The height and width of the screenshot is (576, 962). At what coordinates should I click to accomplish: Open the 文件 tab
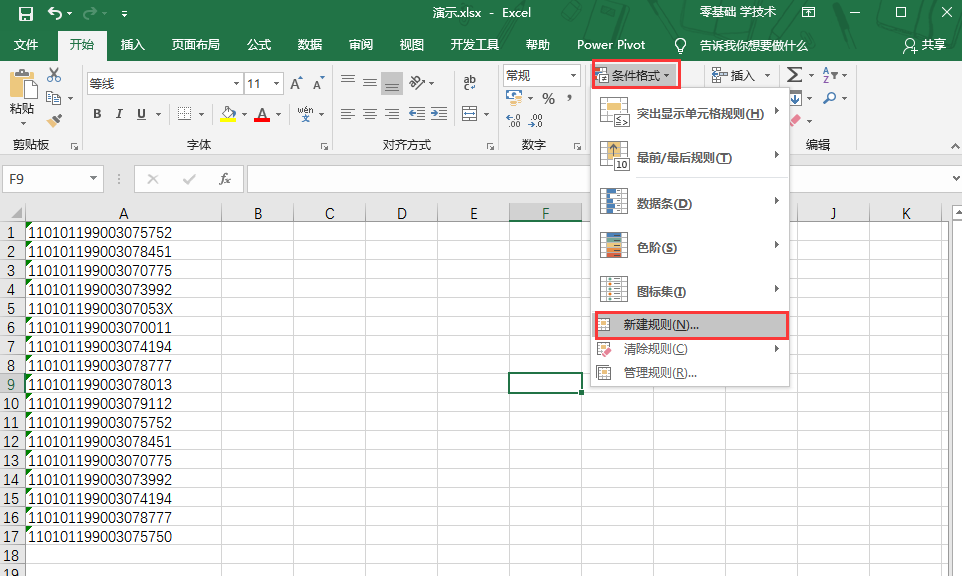[x=26, y=45]
